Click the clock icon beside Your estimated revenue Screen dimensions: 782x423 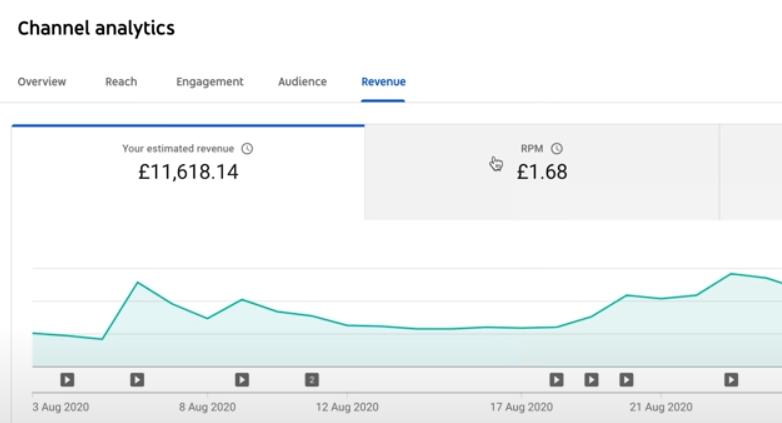click(247, 149)
